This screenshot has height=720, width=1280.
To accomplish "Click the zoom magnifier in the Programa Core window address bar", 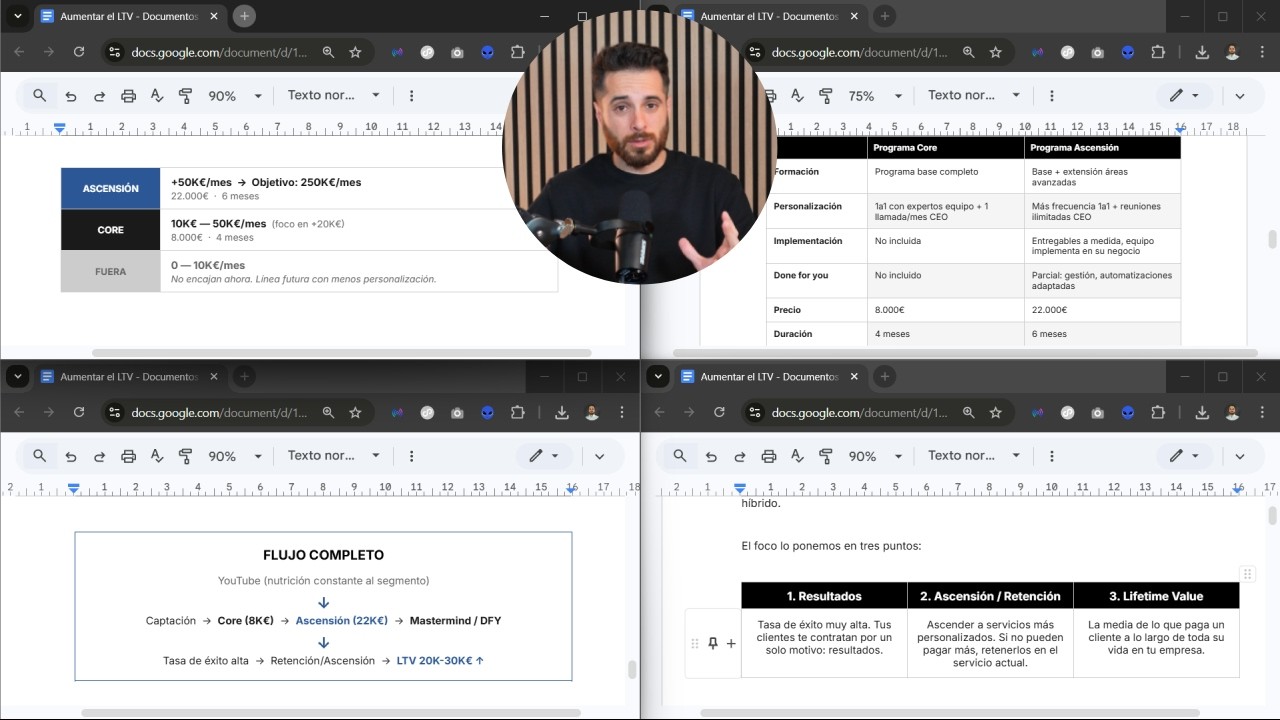I will point(968,52).
